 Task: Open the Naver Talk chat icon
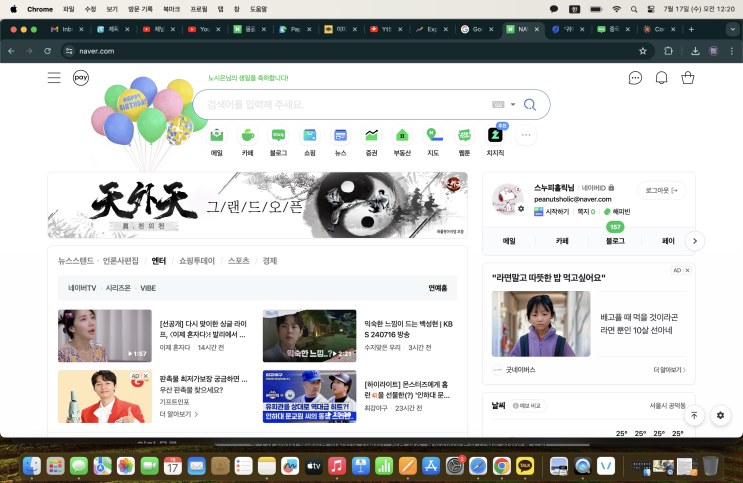pos(635,78)
